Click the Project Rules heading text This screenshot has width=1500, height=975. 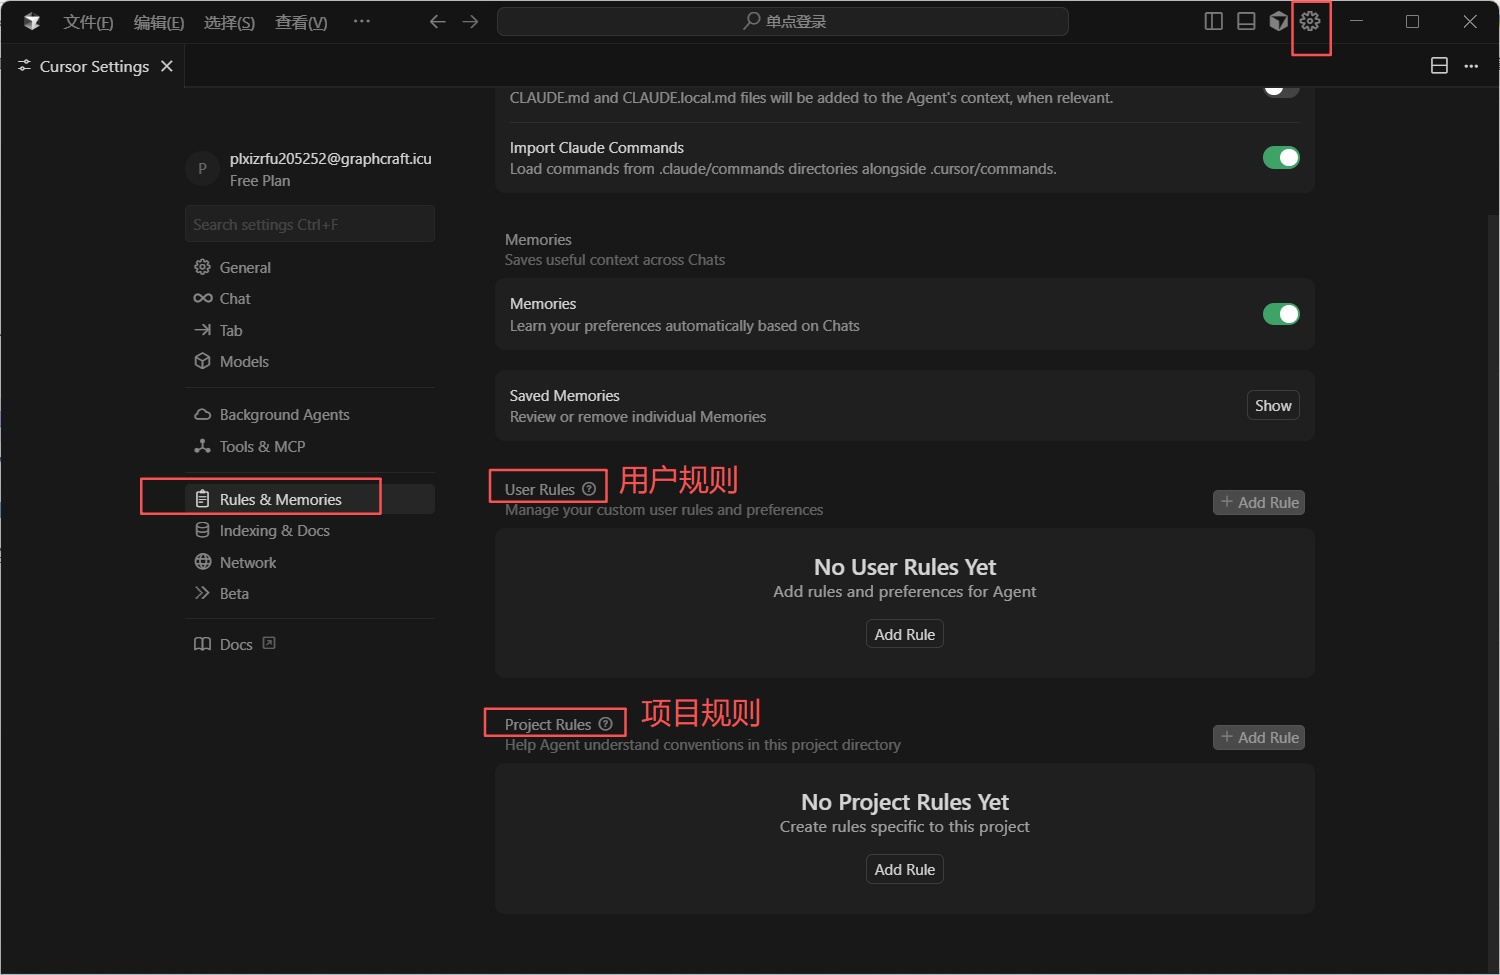coord(548,724)
